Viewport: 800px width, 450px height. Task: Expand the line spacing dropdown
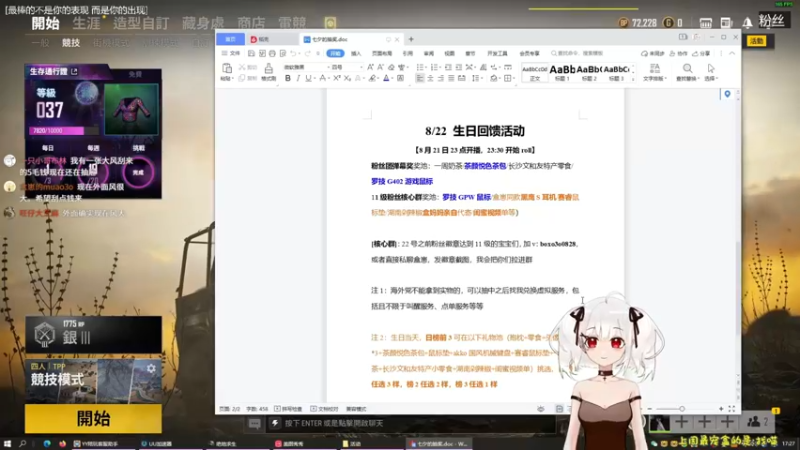click(x=481, y=79)
